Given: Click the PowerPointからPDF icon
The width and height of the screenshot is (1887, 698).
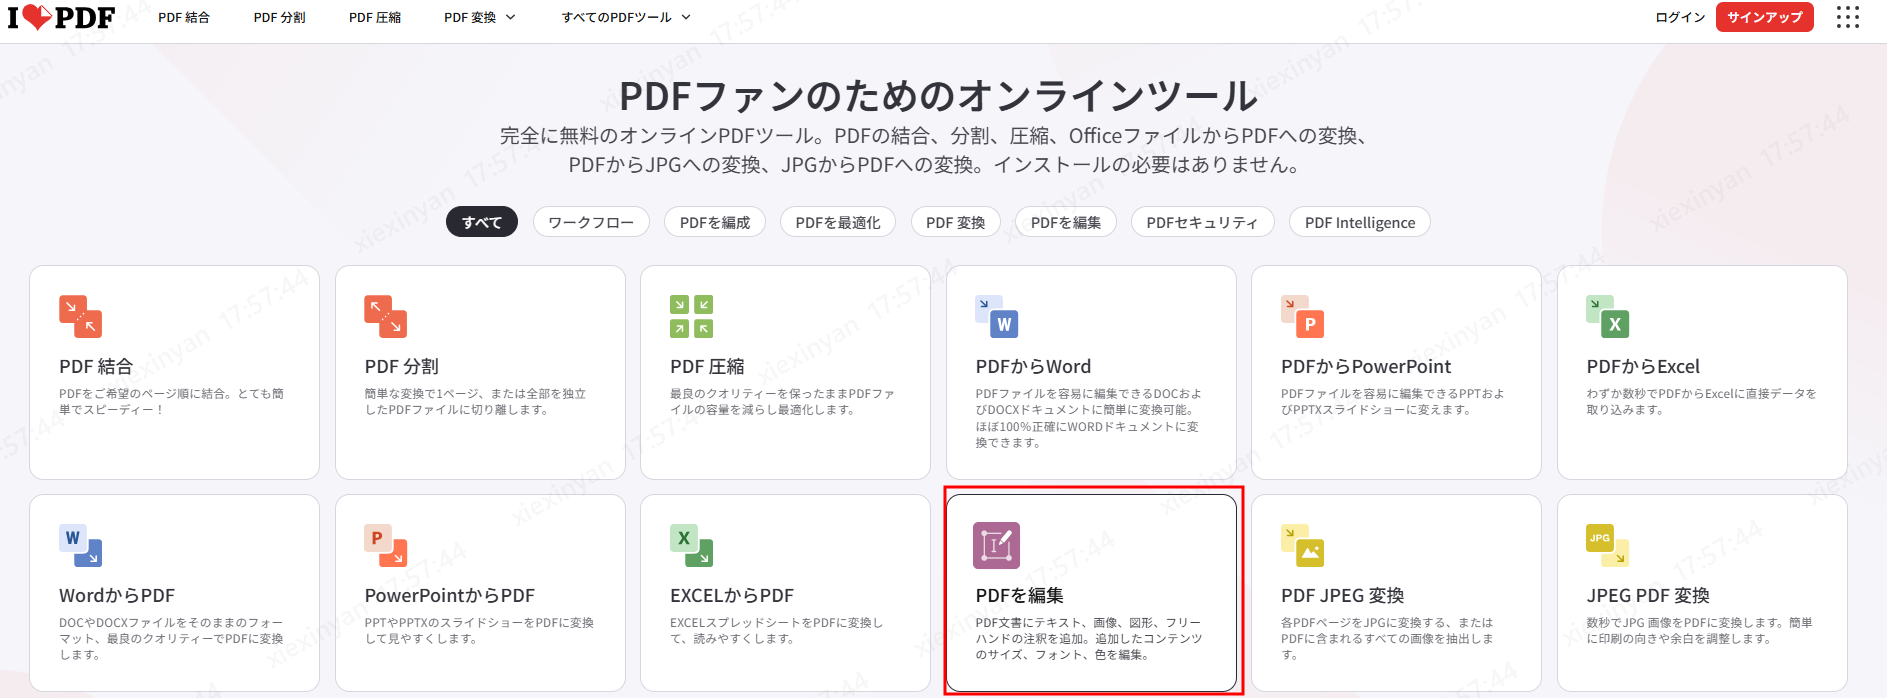Looking at the screenshot, I should point(386,545).
